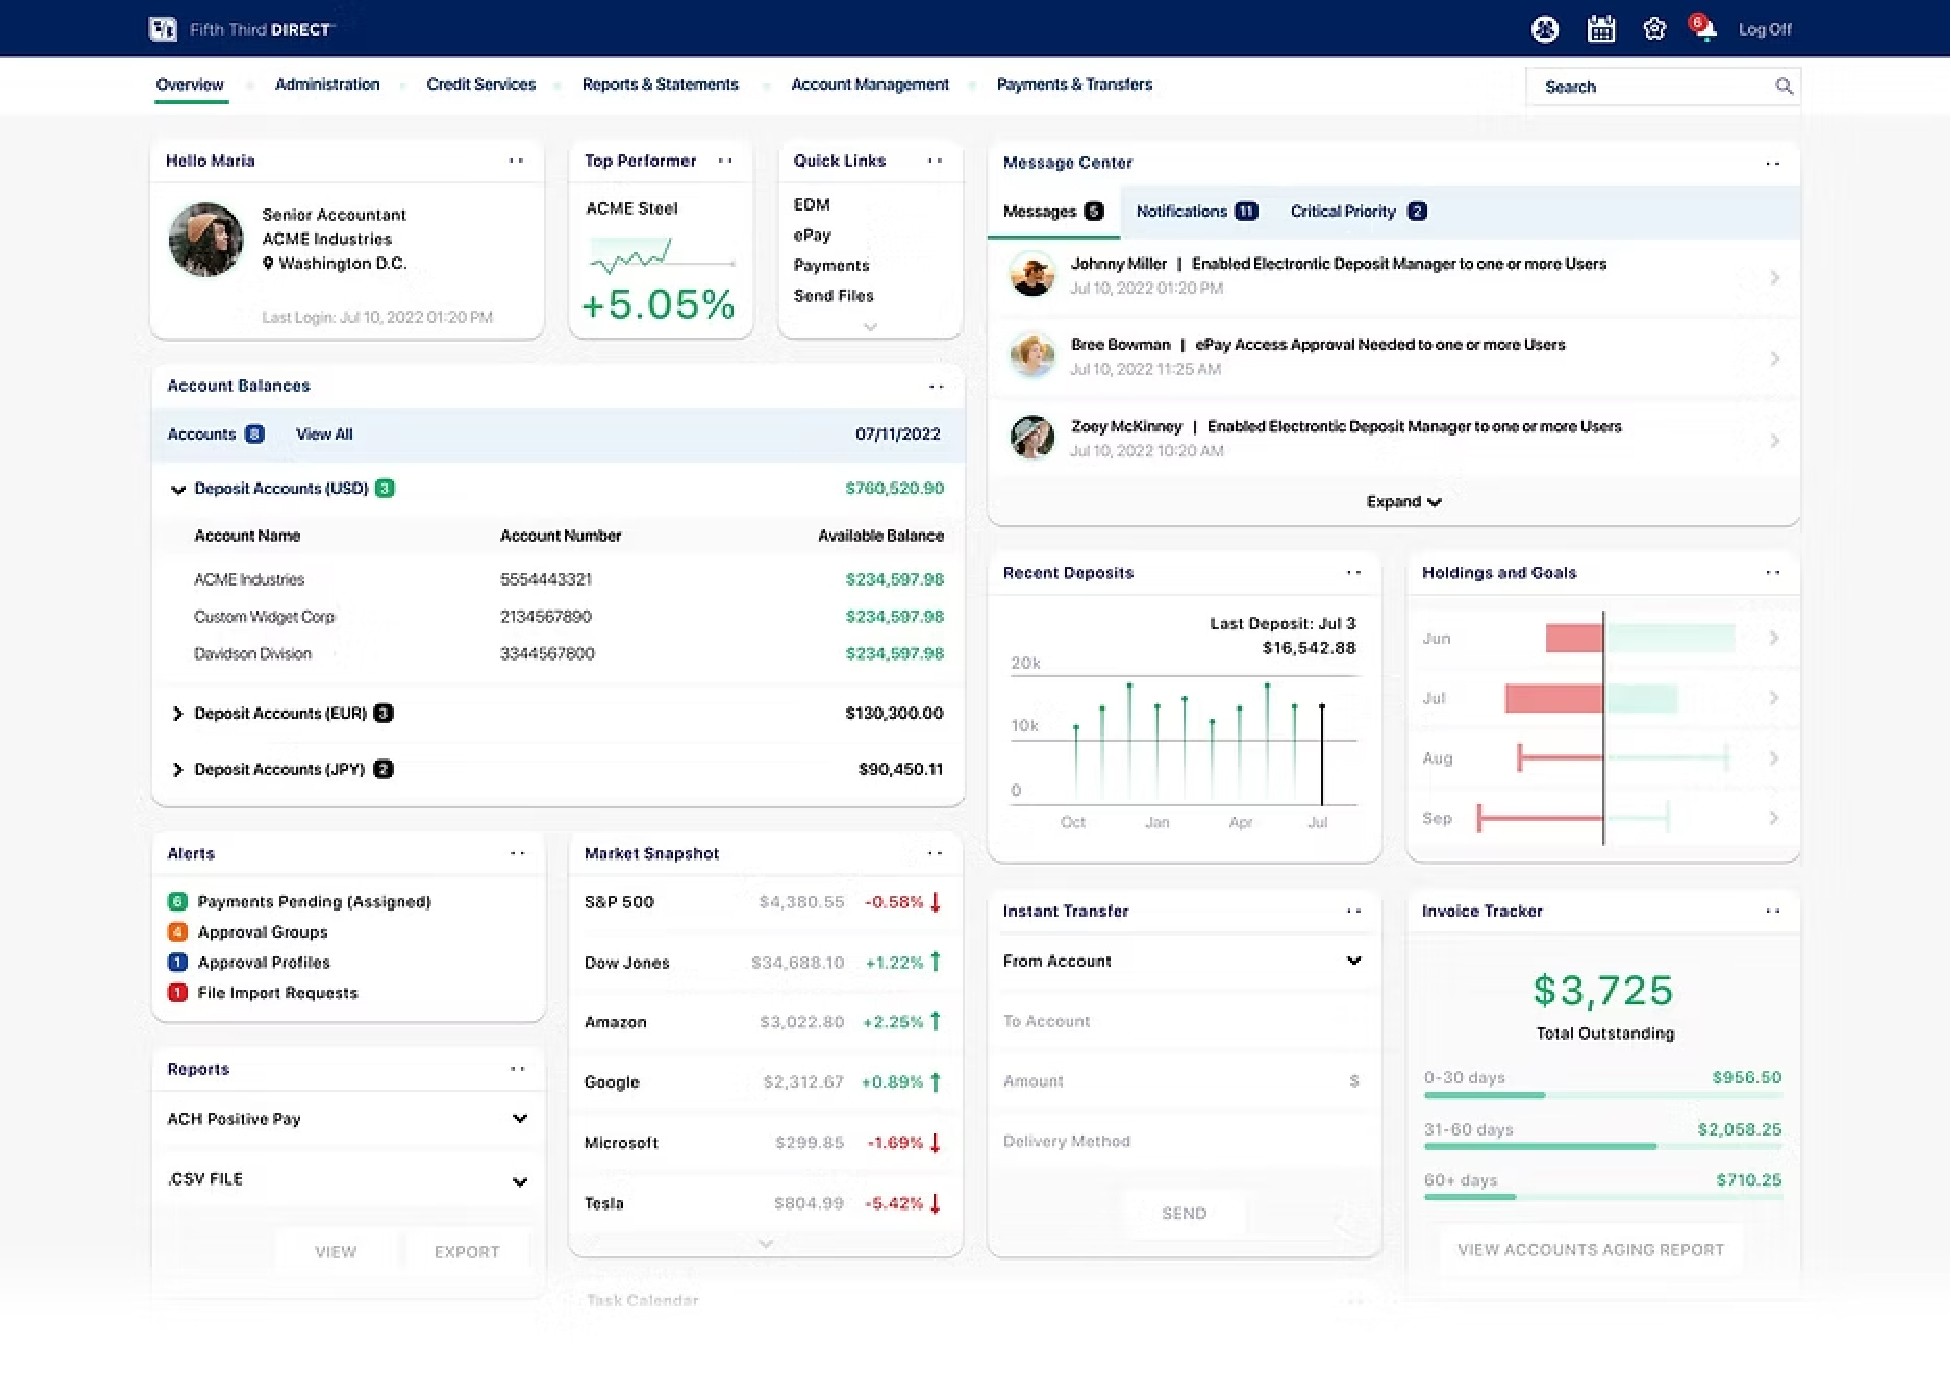Expand Deposit Accounts (EUR) section
This screenshot has width=1951, height=1384.
pyautogui.click(x=177, y=713)
